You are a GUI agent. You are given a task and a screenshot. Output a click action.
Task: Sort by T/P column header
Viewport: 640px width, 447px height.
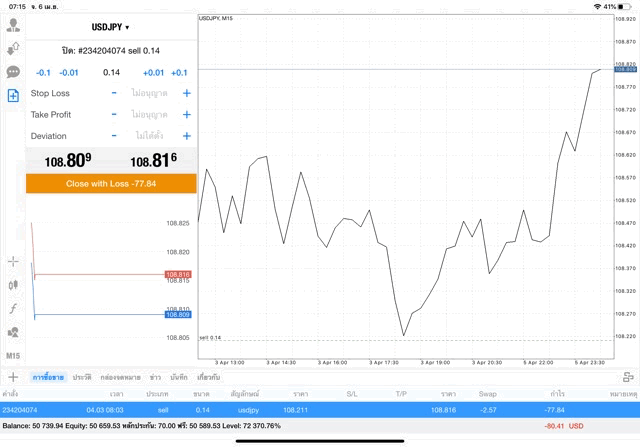401,394
